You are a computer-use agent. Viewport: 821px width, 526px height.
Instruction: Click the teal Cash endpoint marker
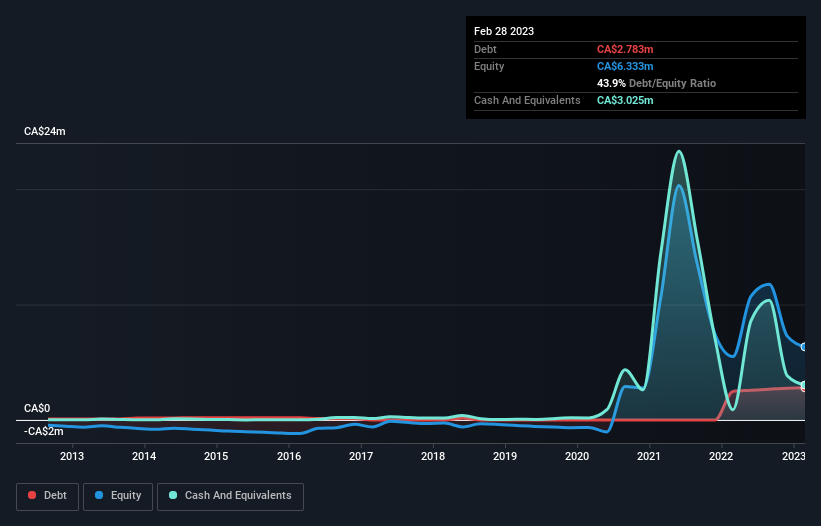[x=804, y=385]
